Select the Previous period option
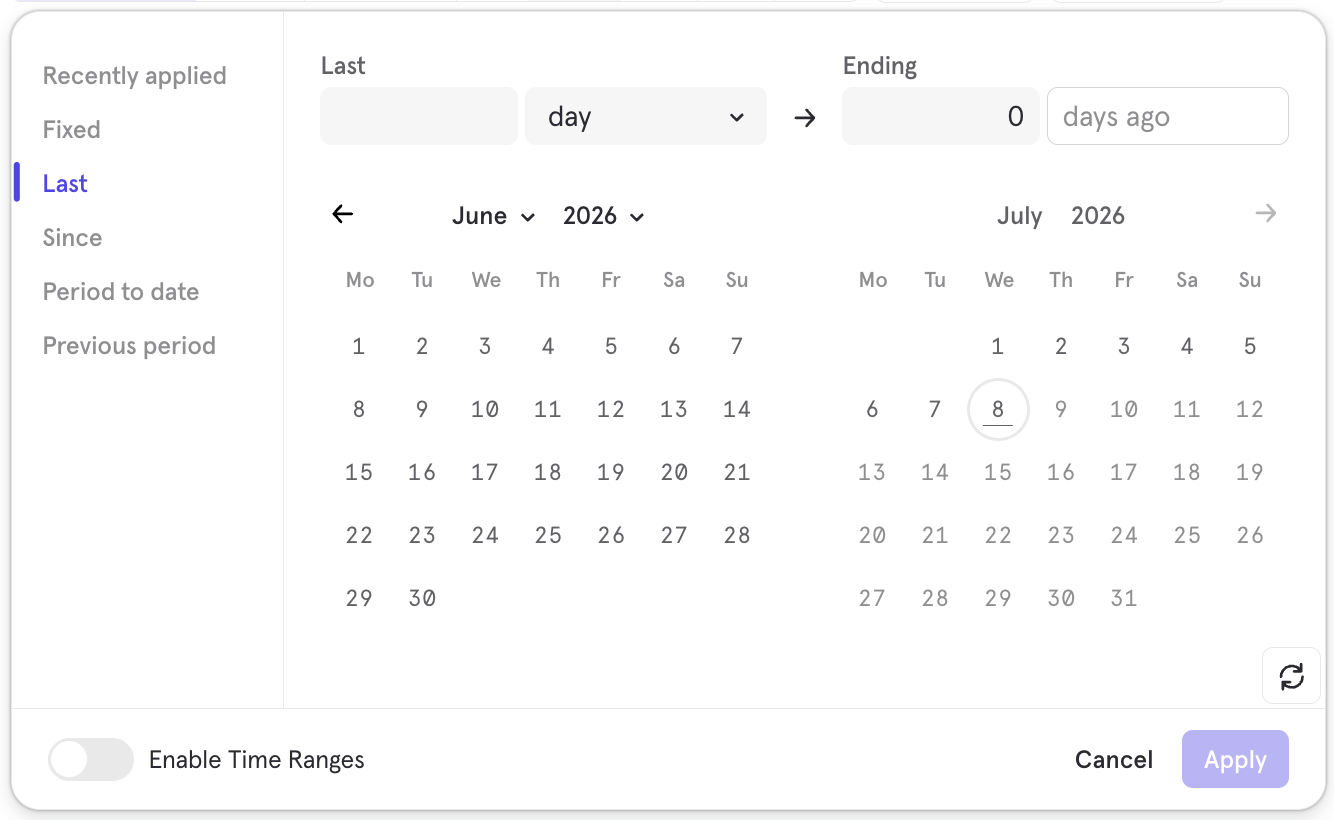Image resolution: width=1334 pixels, height=820 pixels. tap(129, 346)
